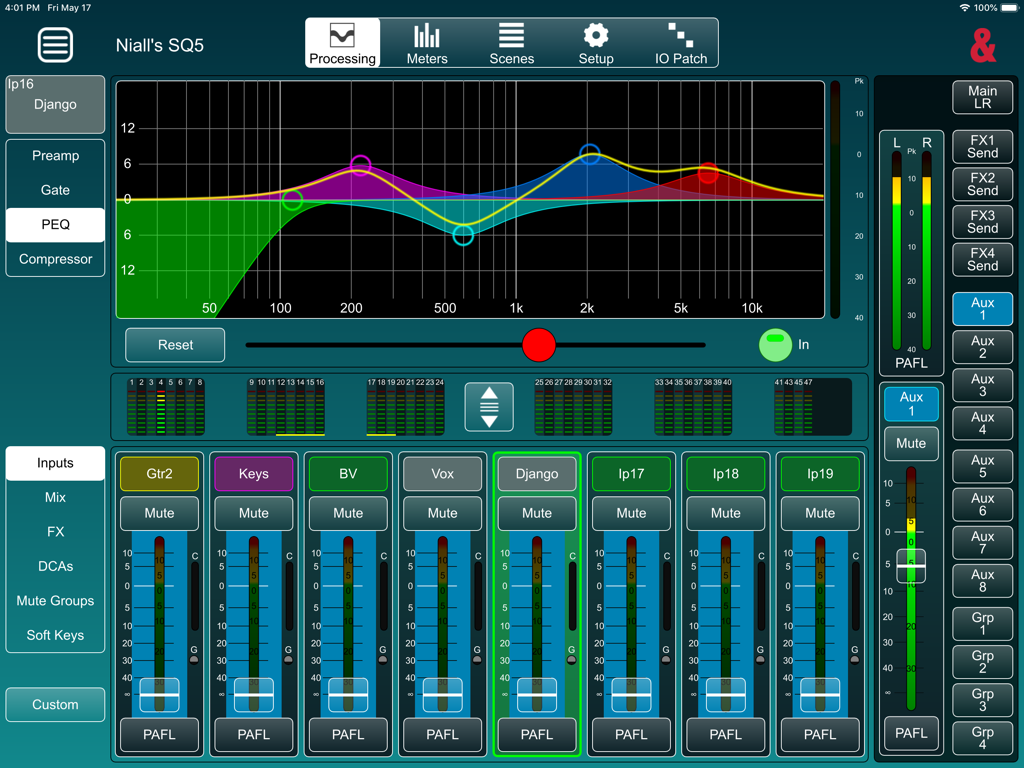This screenshot has height=768, width=1024.
Task: Open the IO Patch icon
Action: [x=681, y=42]
